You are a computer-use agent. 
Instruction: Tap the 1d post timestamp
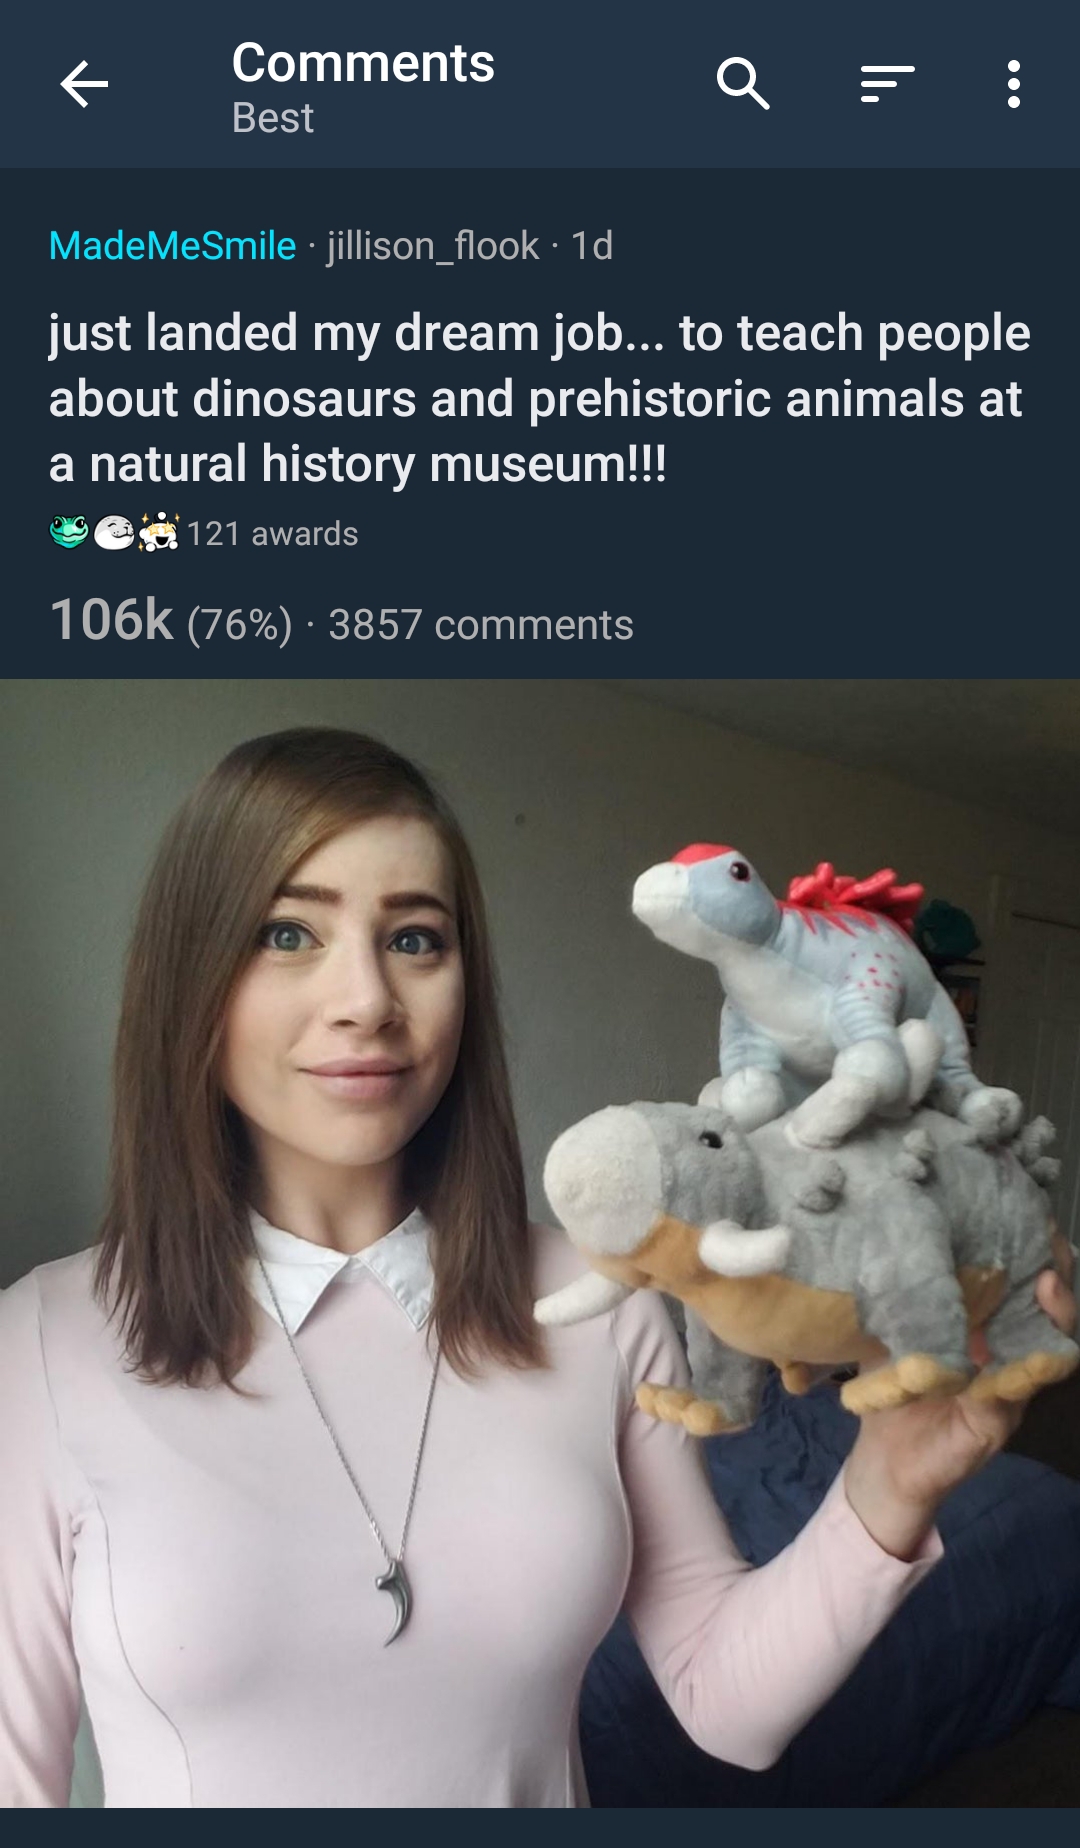click(x=591, y=246)
